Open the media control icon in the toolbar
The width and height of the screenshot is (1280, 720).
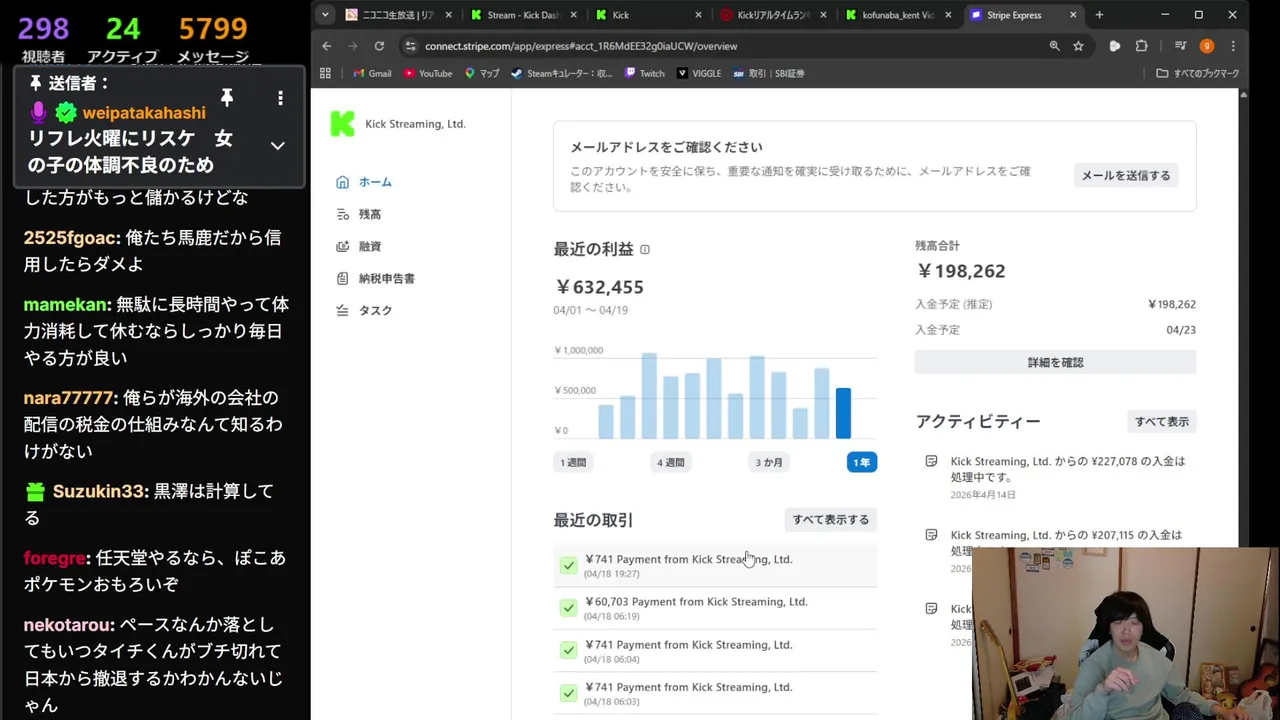click(1180, 46)
